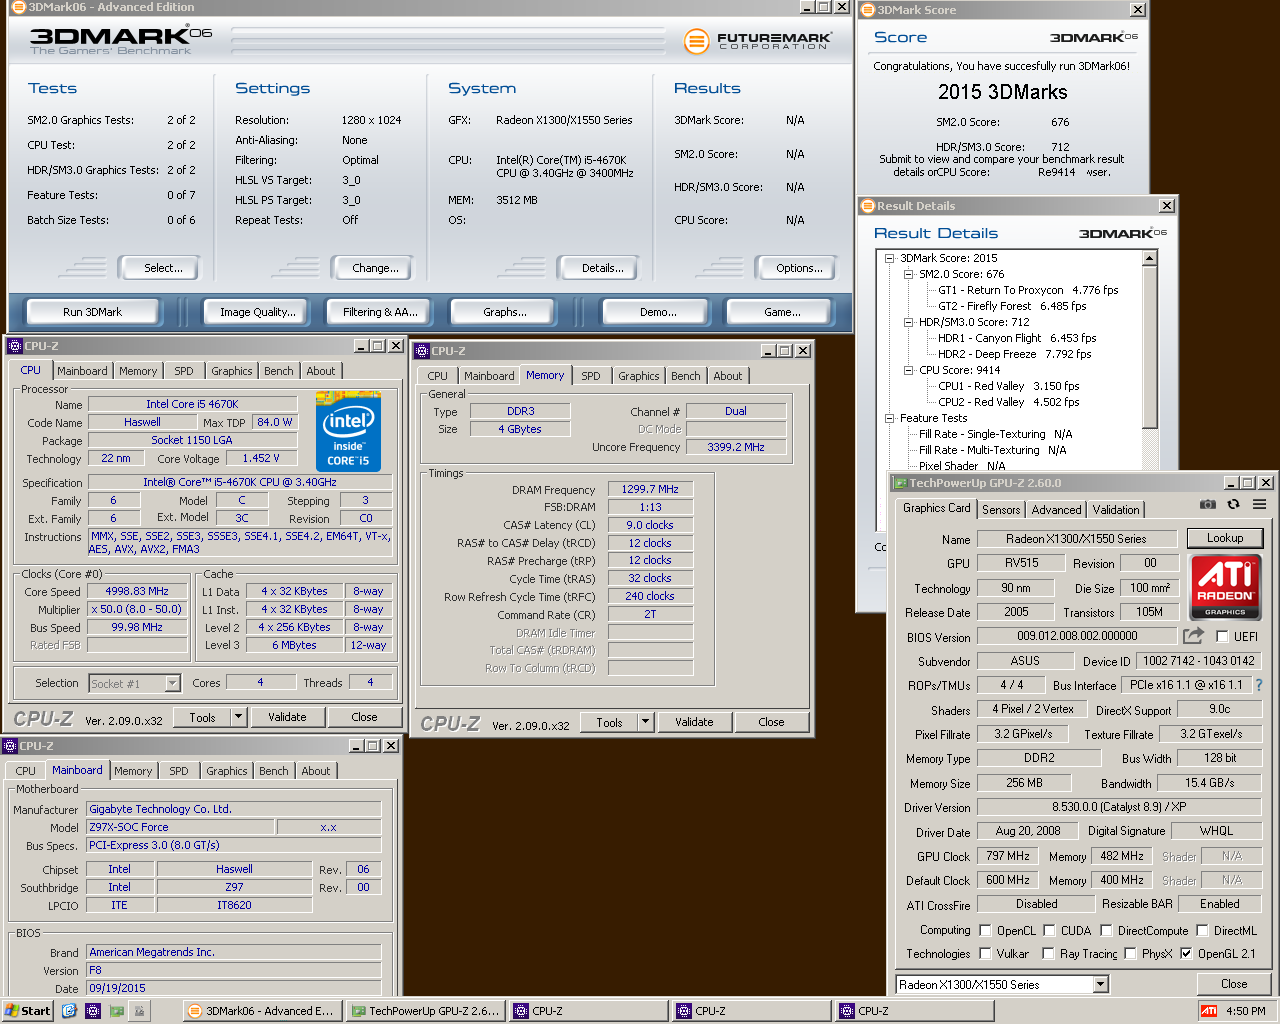Image resolution: width=1280 pixels, height=1024 pixels.
Task: Open Filtering & AA... settings
Action: pyautogui.click(x=380, y=312)
